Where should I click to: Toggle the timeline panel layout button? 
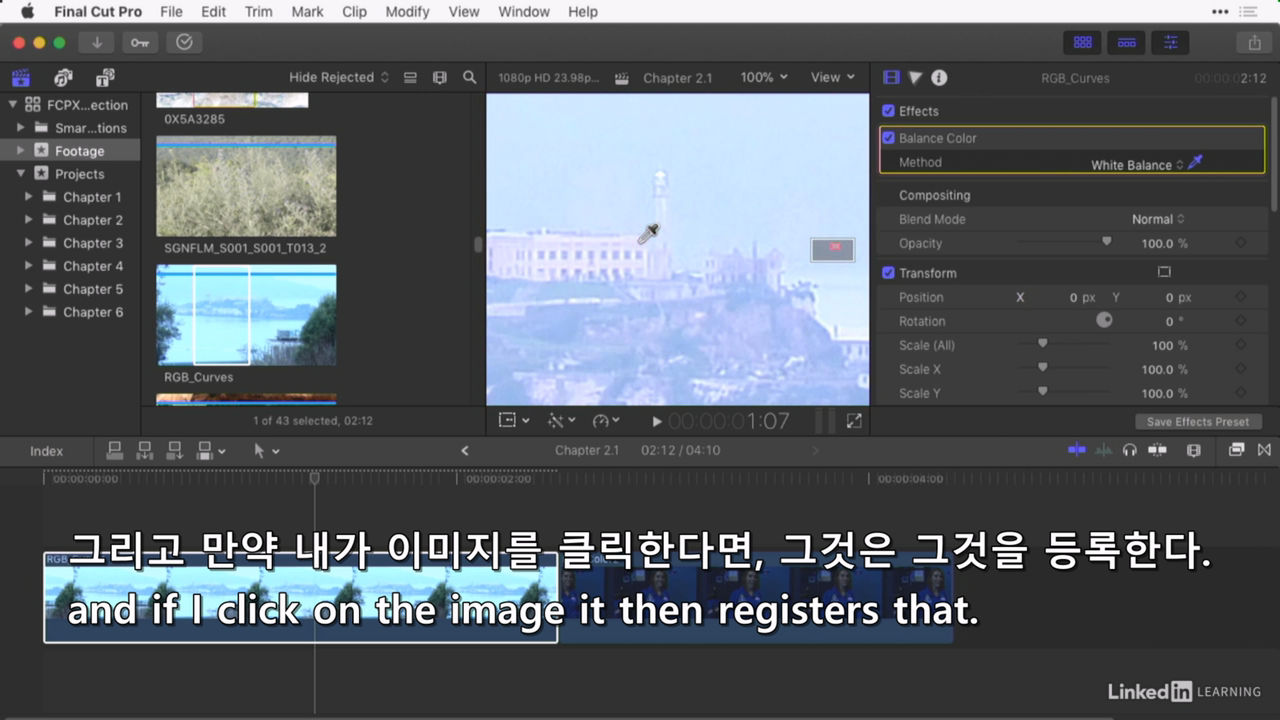(x=1126, y=42)
